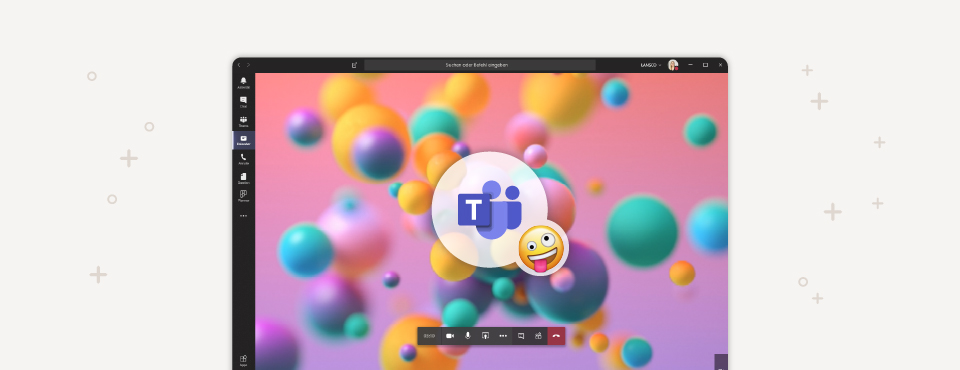Viewport: 960px width, 370px height.
Task: Click the new chat compose icon
Action: pyautogui.click(x=354, y=65)
